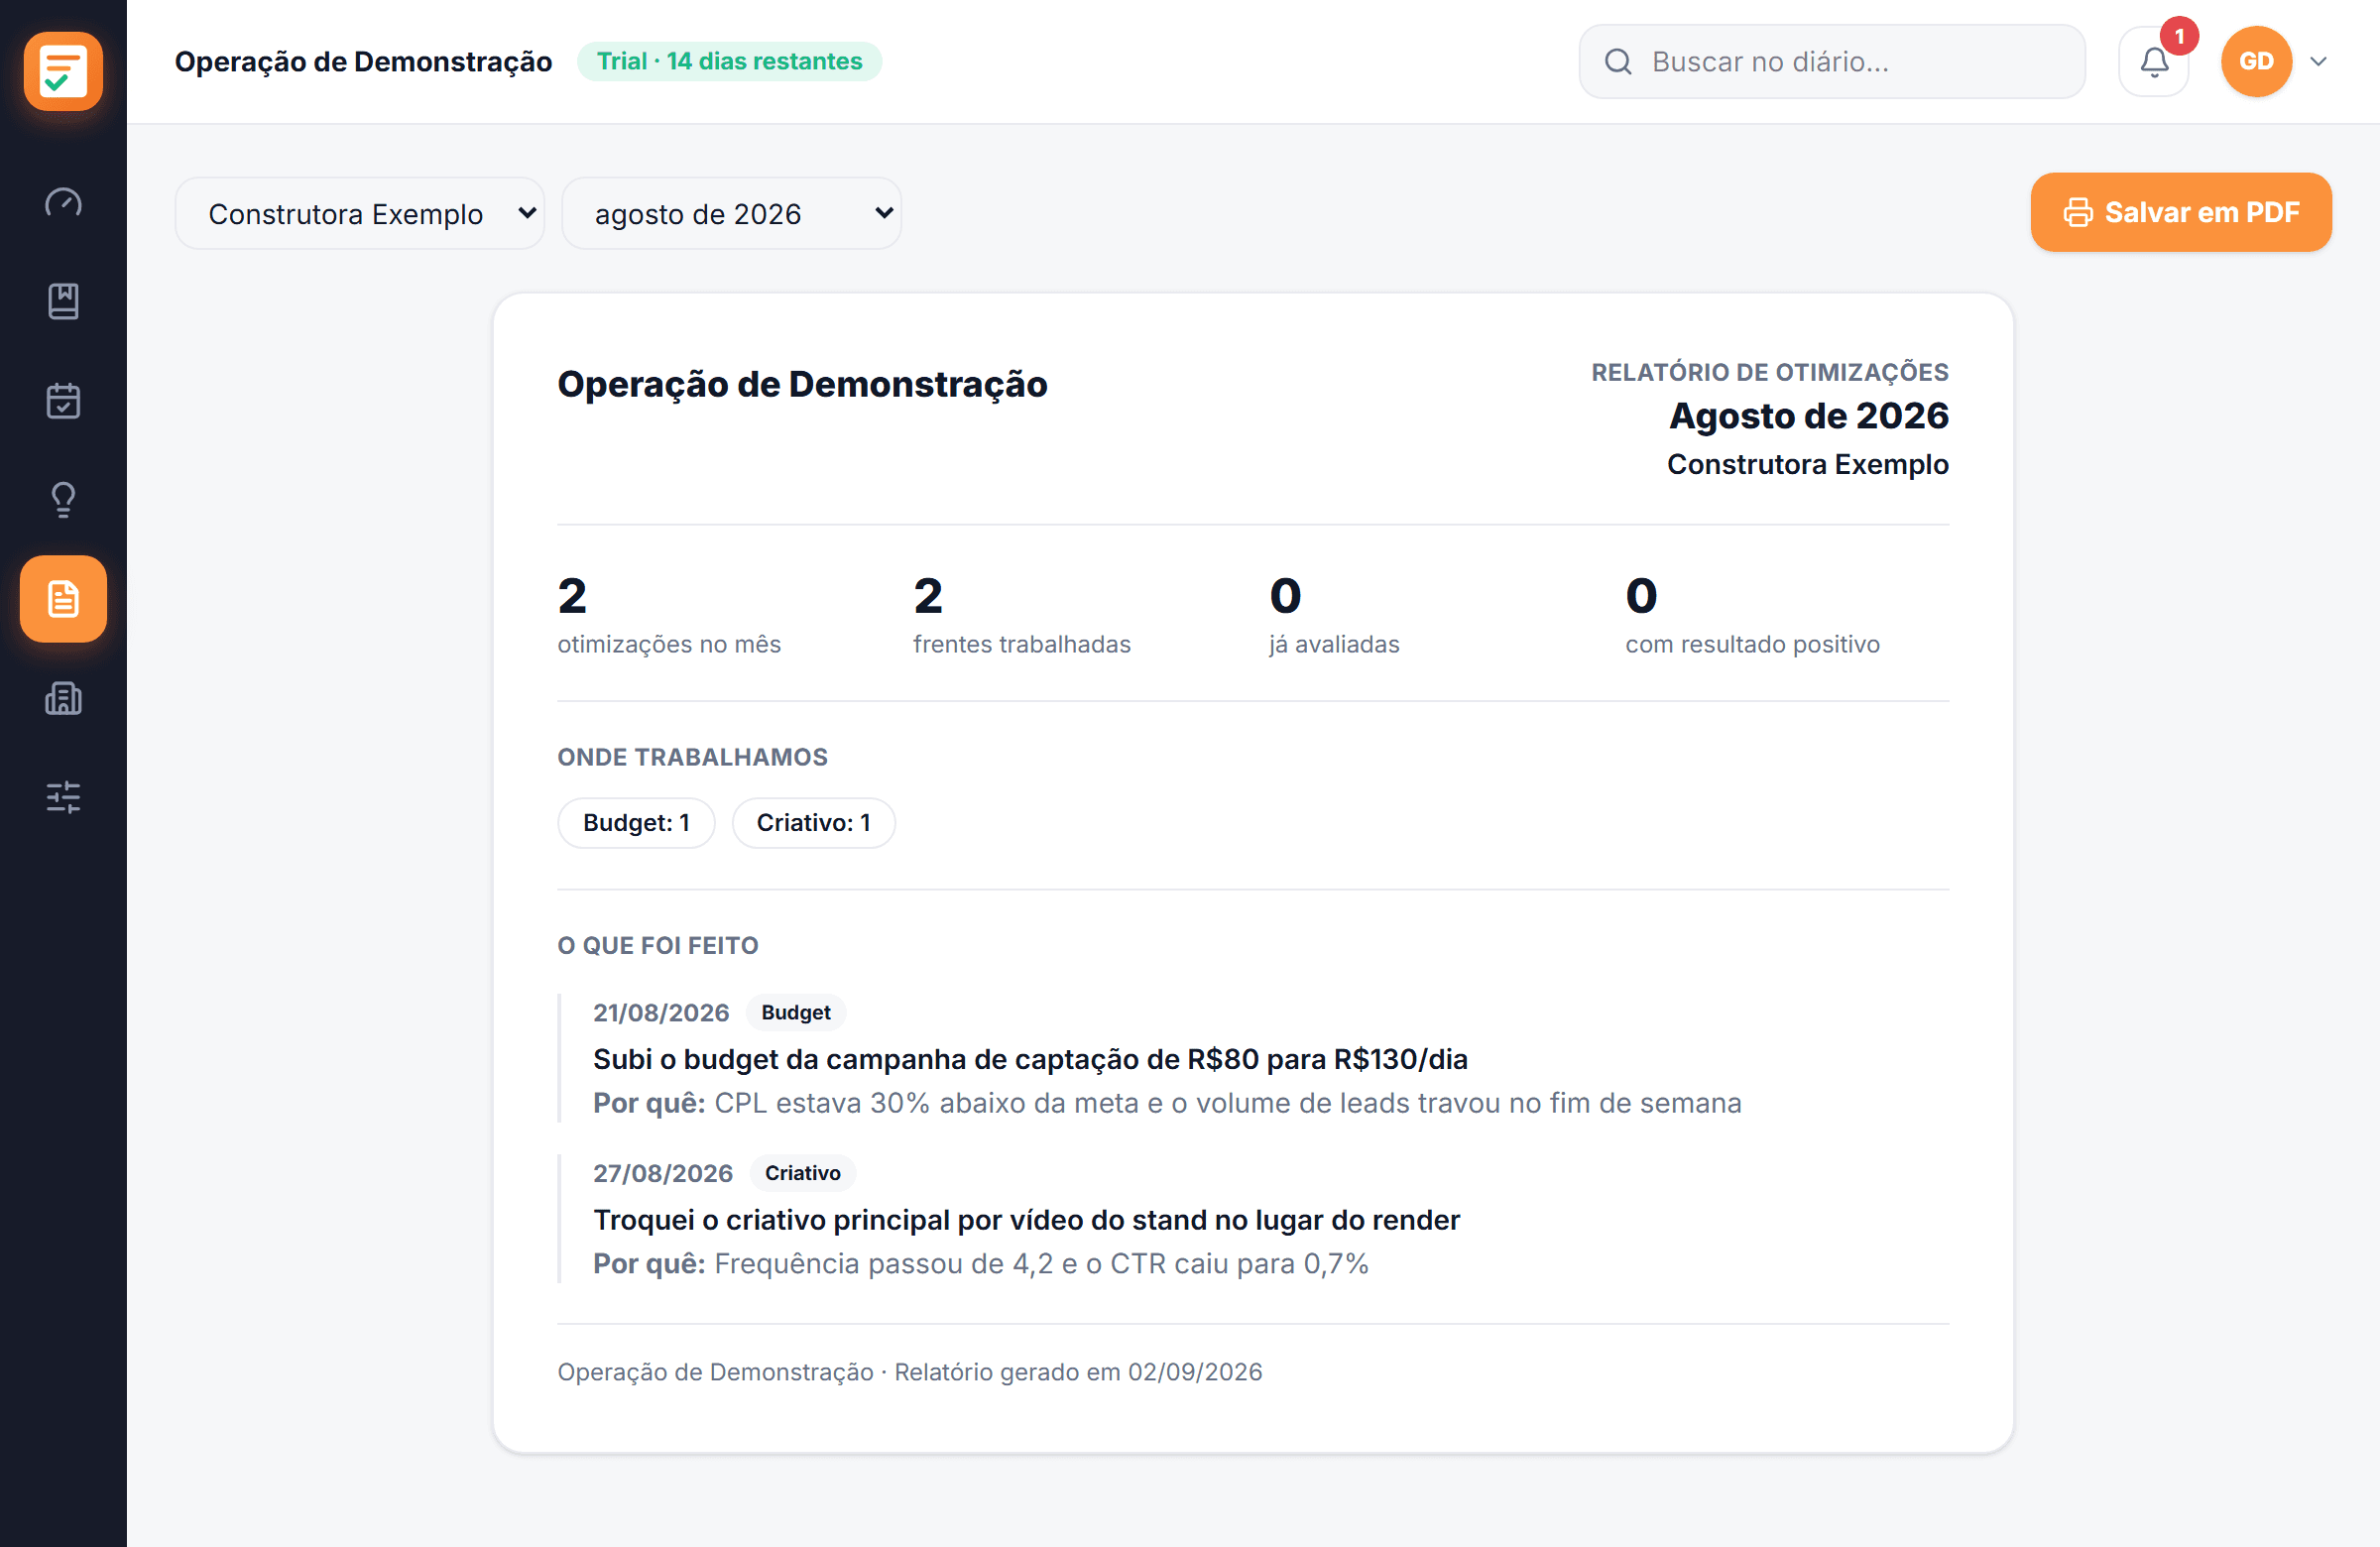The height and width of the screenshot is (1547, 2380).
Task: Select the Troquei o criativo principal entry title
Action: click(1026, 1220)
